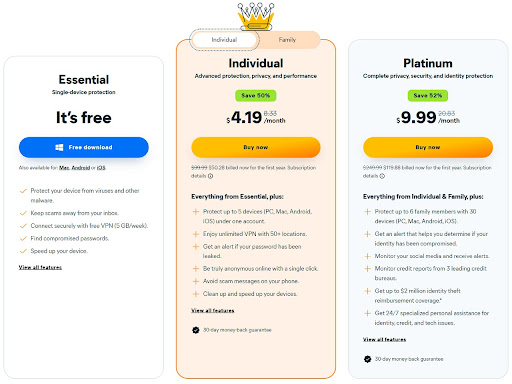This screenshot has width=512, height=384.
Task: Buy the Individual plan now
Action: pos(256,147)
